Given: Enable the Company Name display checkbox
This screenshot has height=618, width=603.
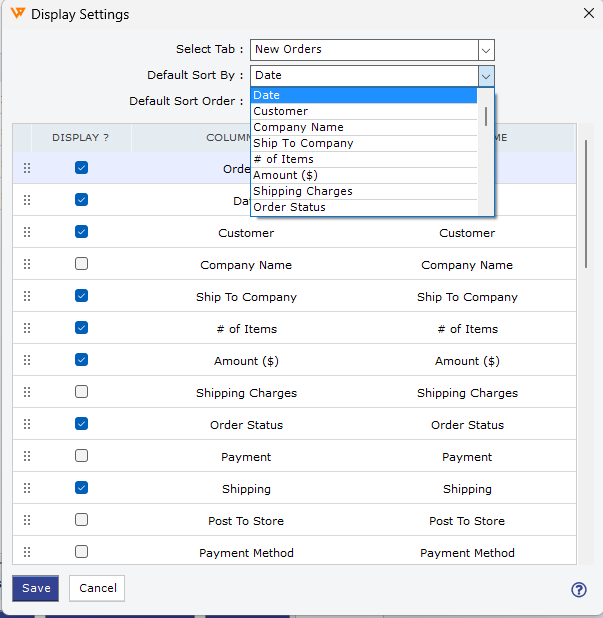Looking at the screenshot, I should pos(81,264).
